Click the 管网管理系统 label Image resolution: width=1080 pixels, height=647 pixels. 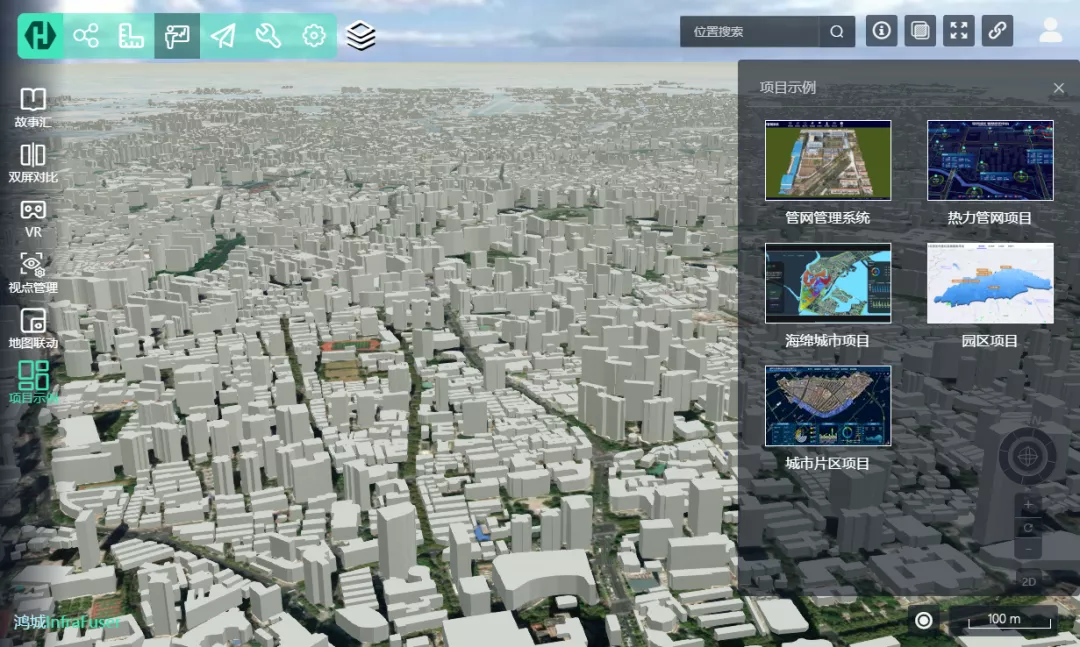[828, 218]
